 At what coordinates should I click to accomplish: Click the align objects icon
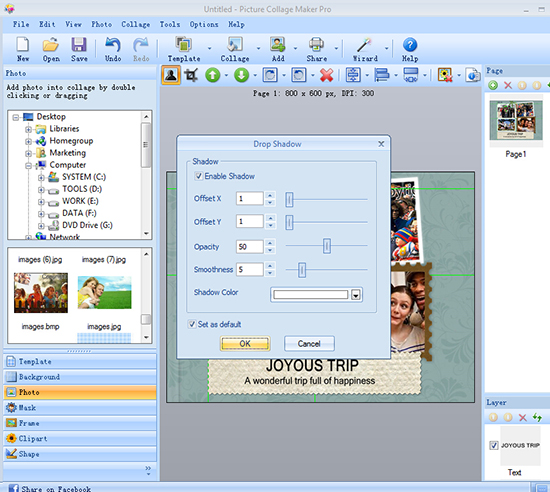tap(382, 75)
